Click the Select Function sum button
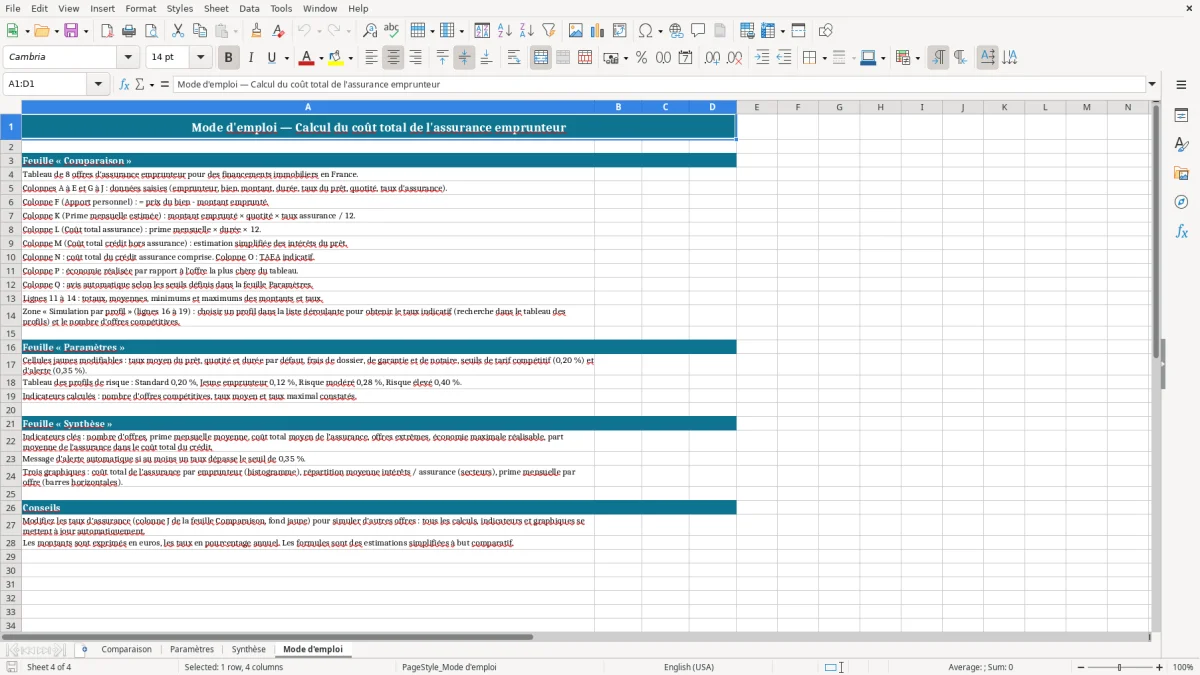The width and height of the screenshot is (1200, 675). tap(140, 84)
